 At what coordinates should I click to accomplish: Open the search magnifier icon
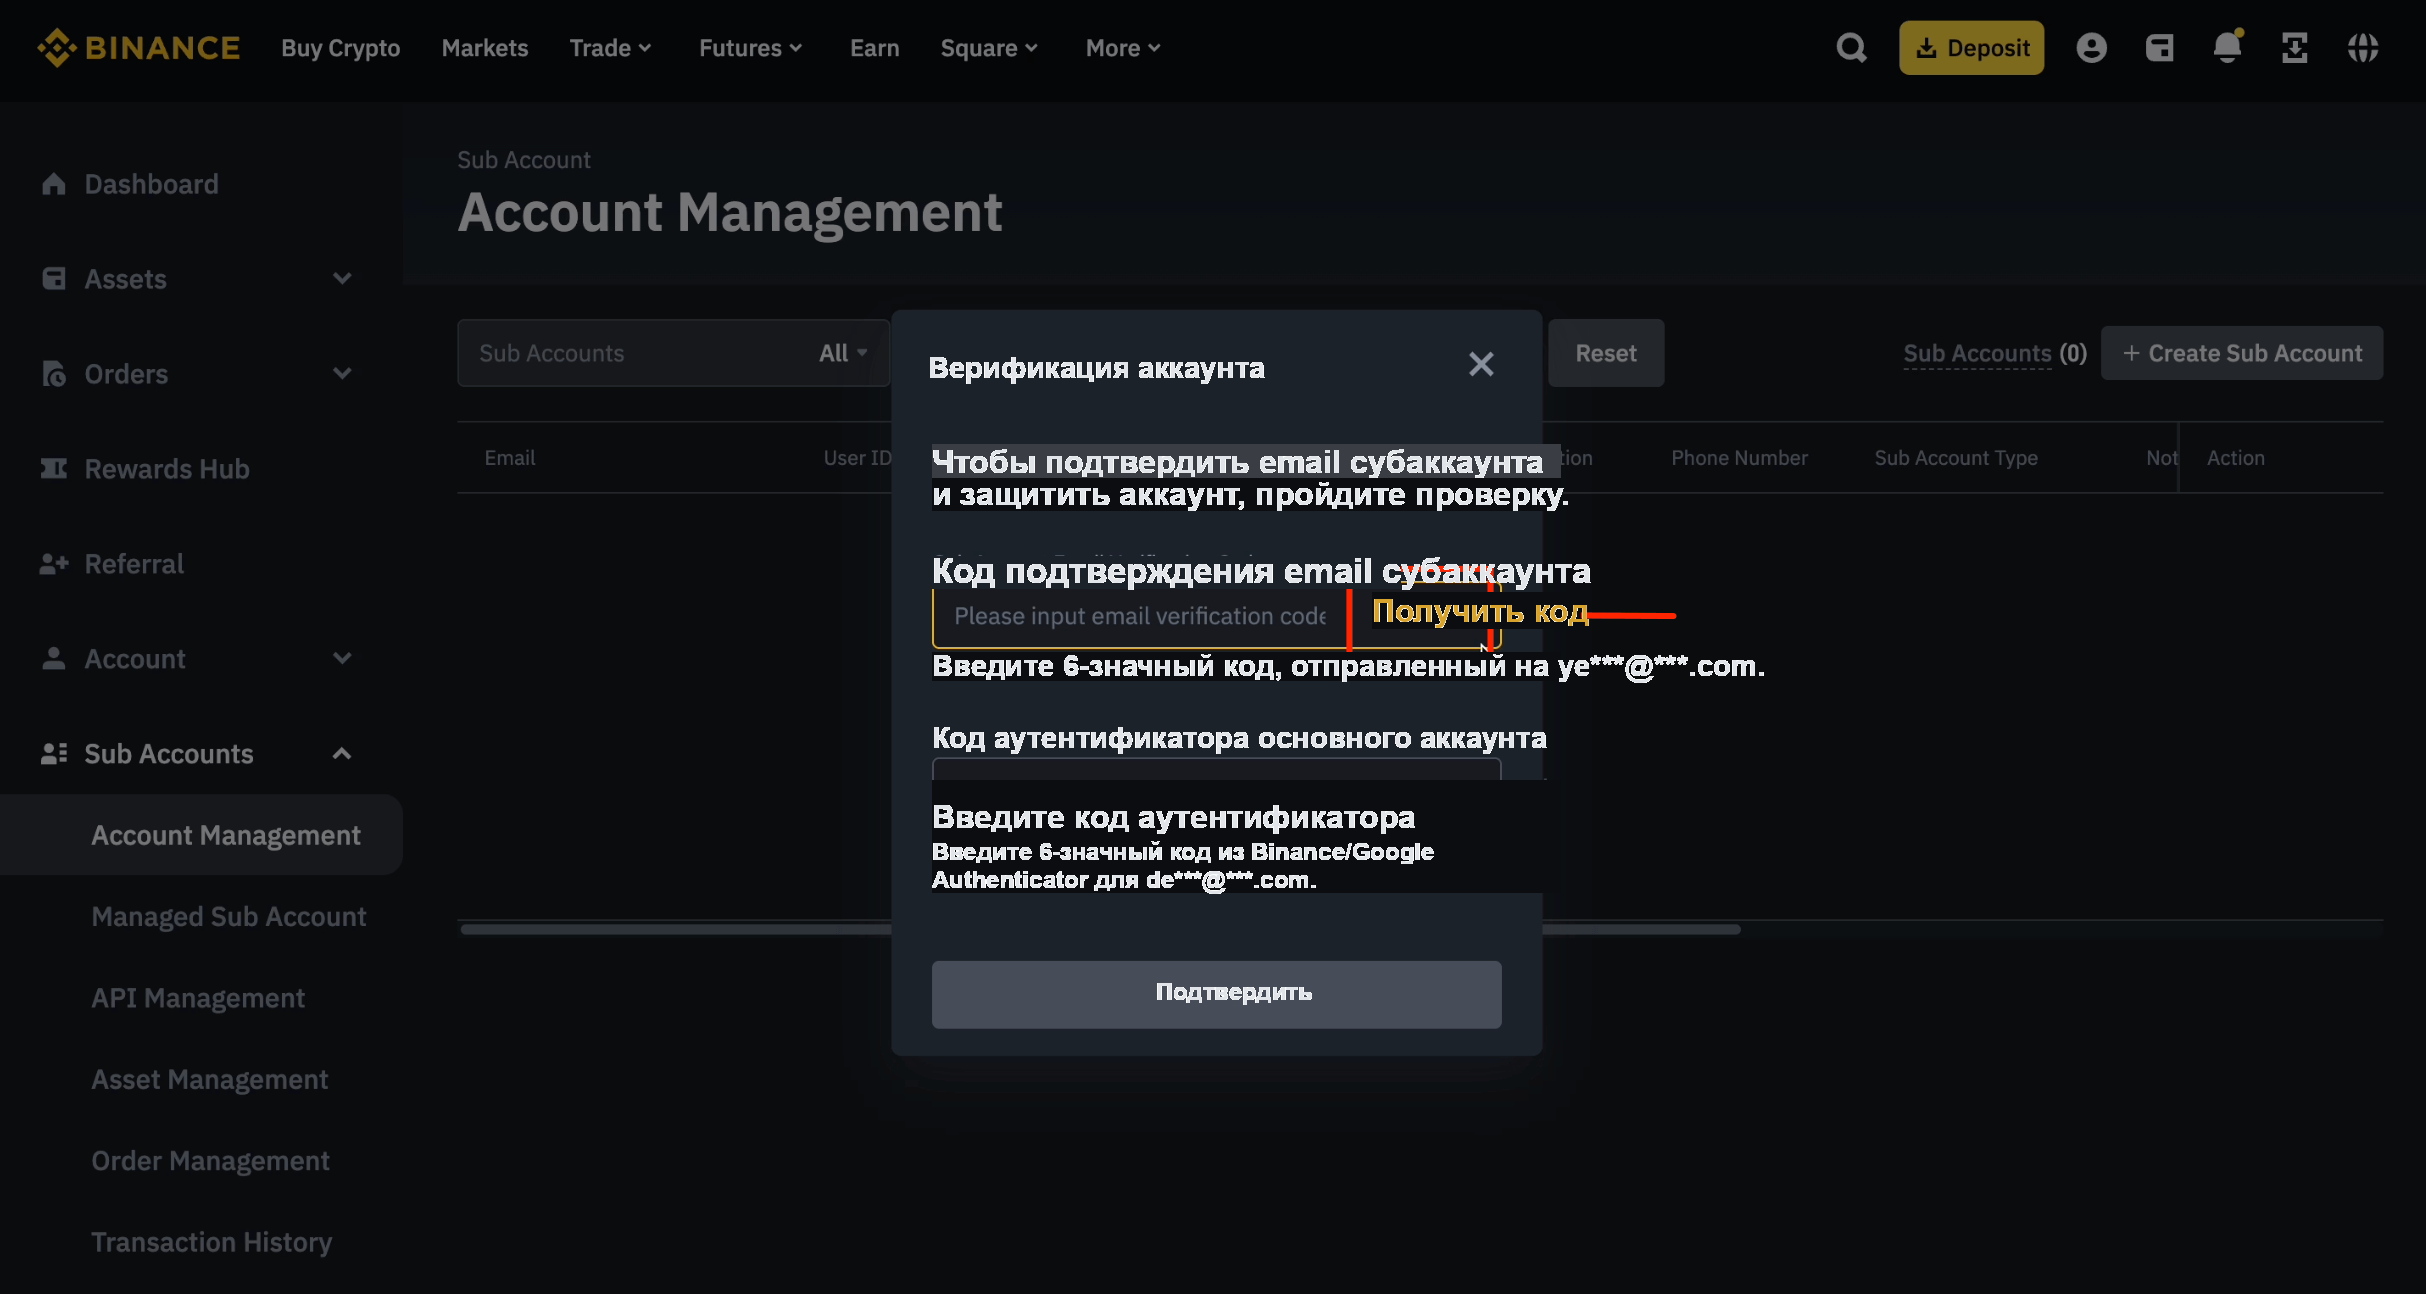coord(1851,48)
